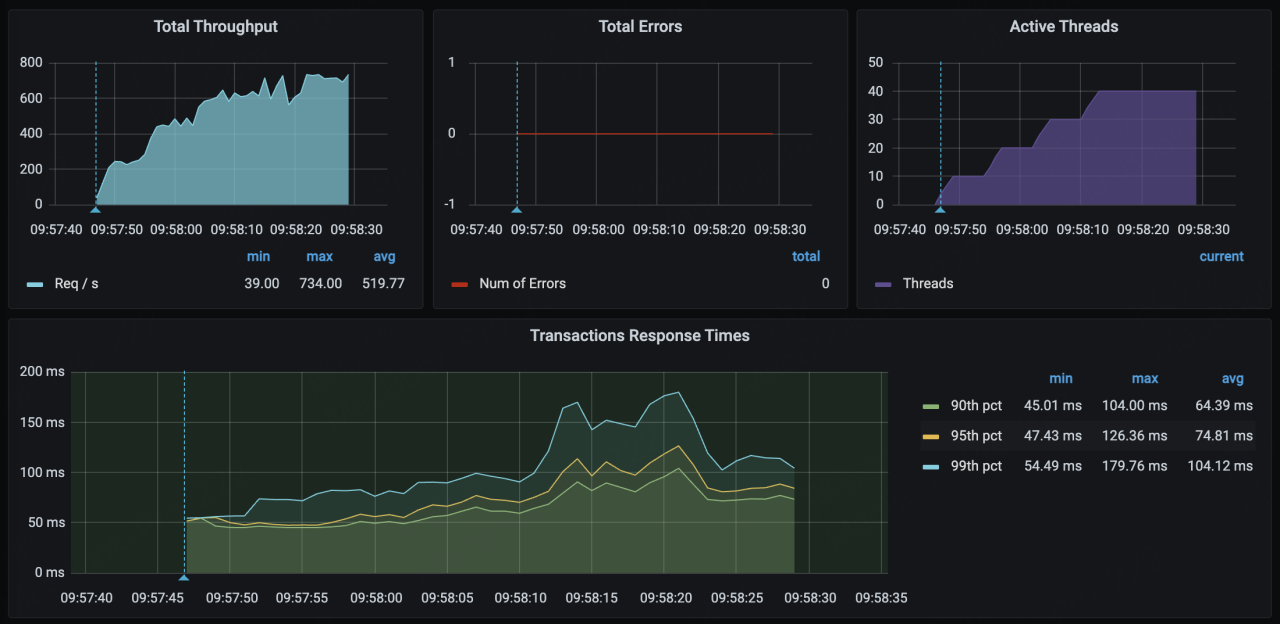Toggle the Num of Errors series label
Screen dimensions: 1280x624
(x=522, y=284)
